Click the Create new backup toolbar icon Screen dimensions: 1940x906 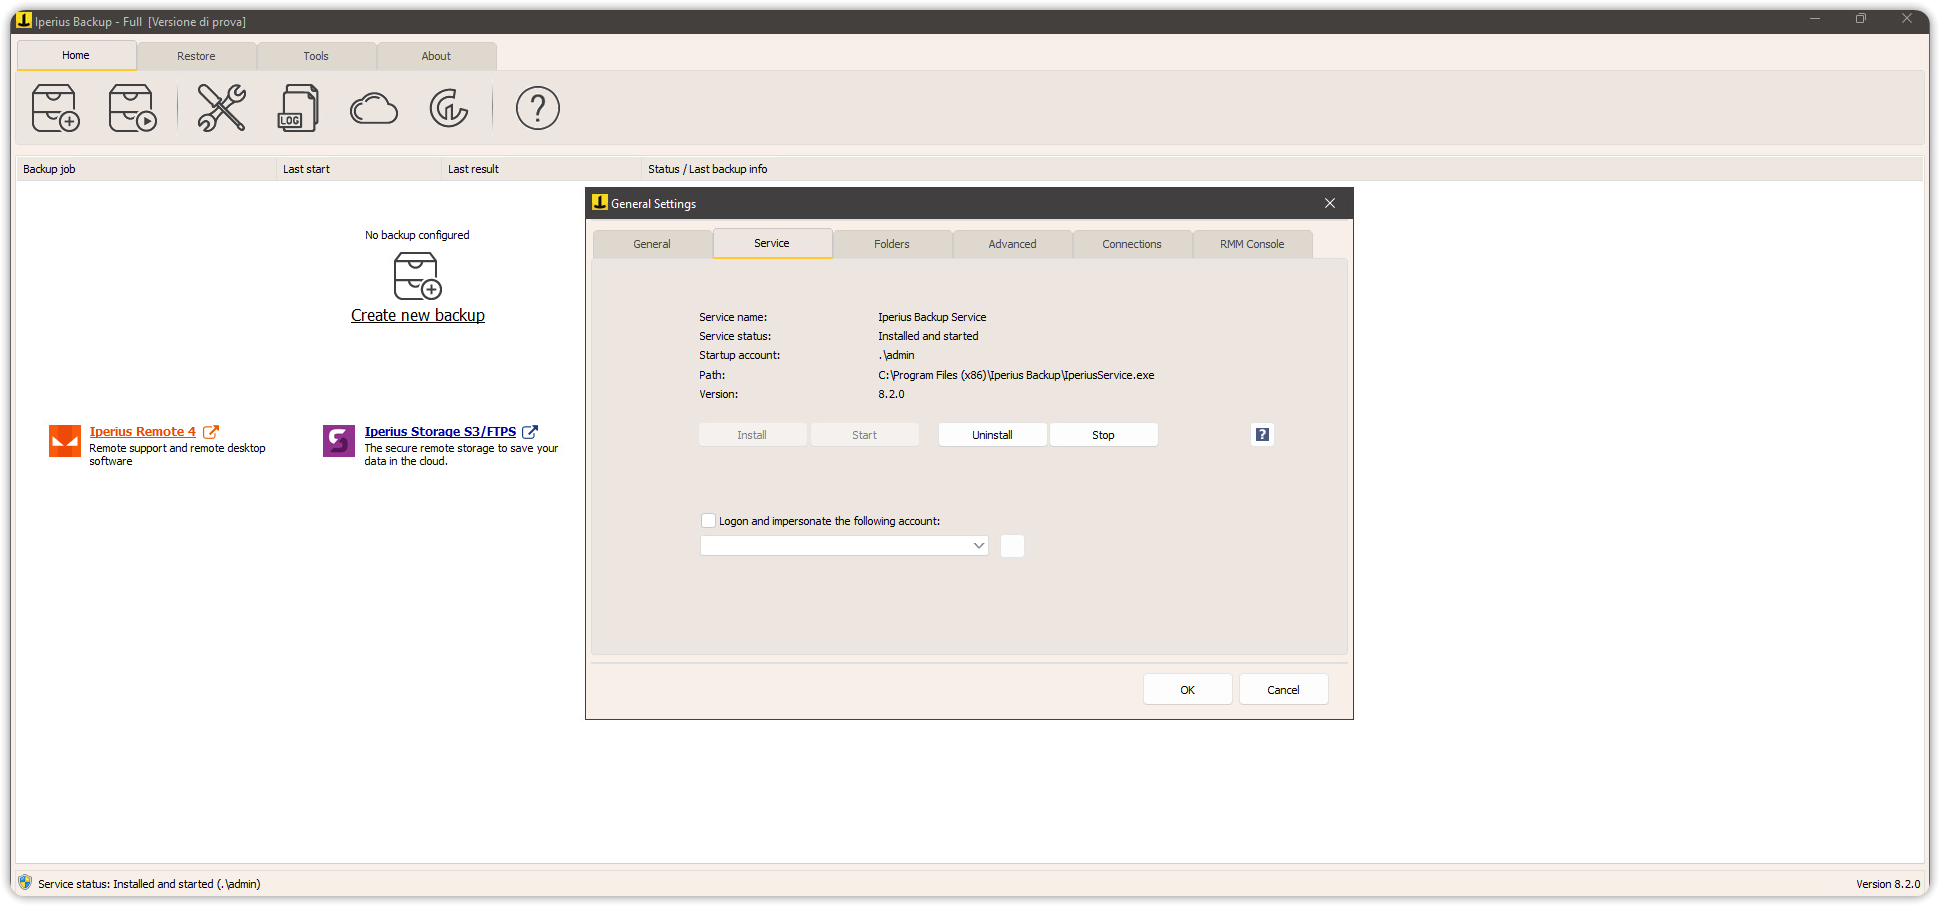[x=55, y=108]
